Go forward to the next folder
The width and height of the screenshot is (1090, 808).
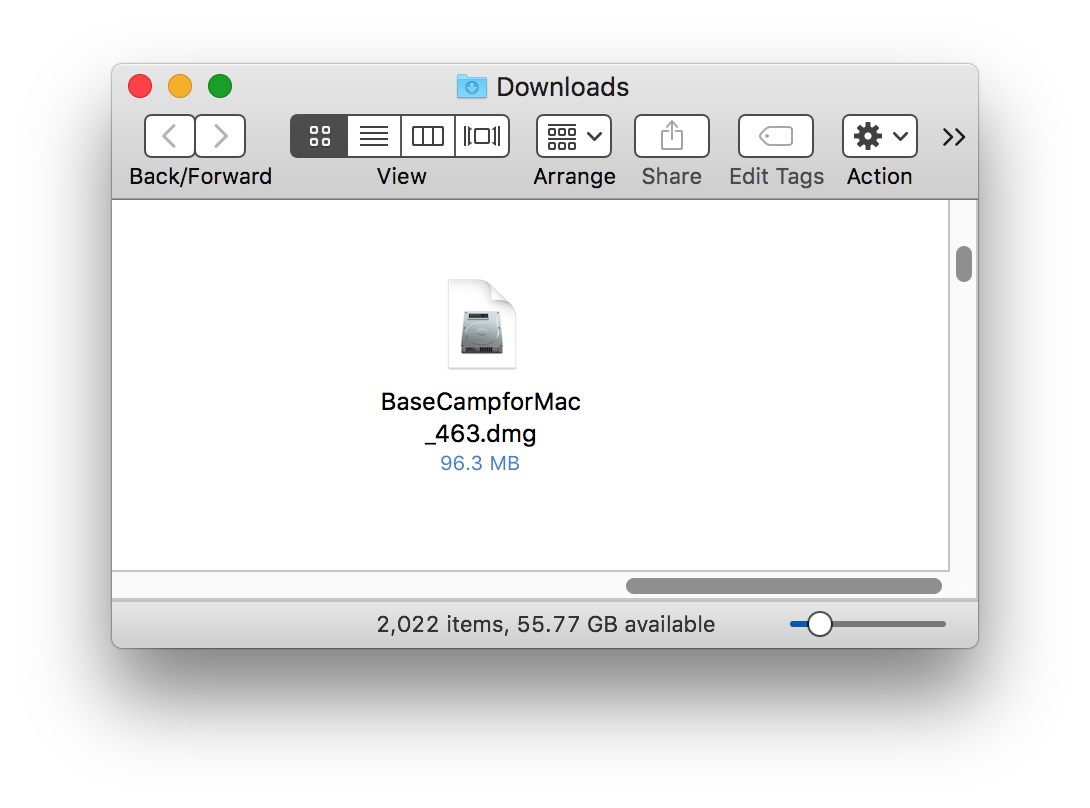220,136
